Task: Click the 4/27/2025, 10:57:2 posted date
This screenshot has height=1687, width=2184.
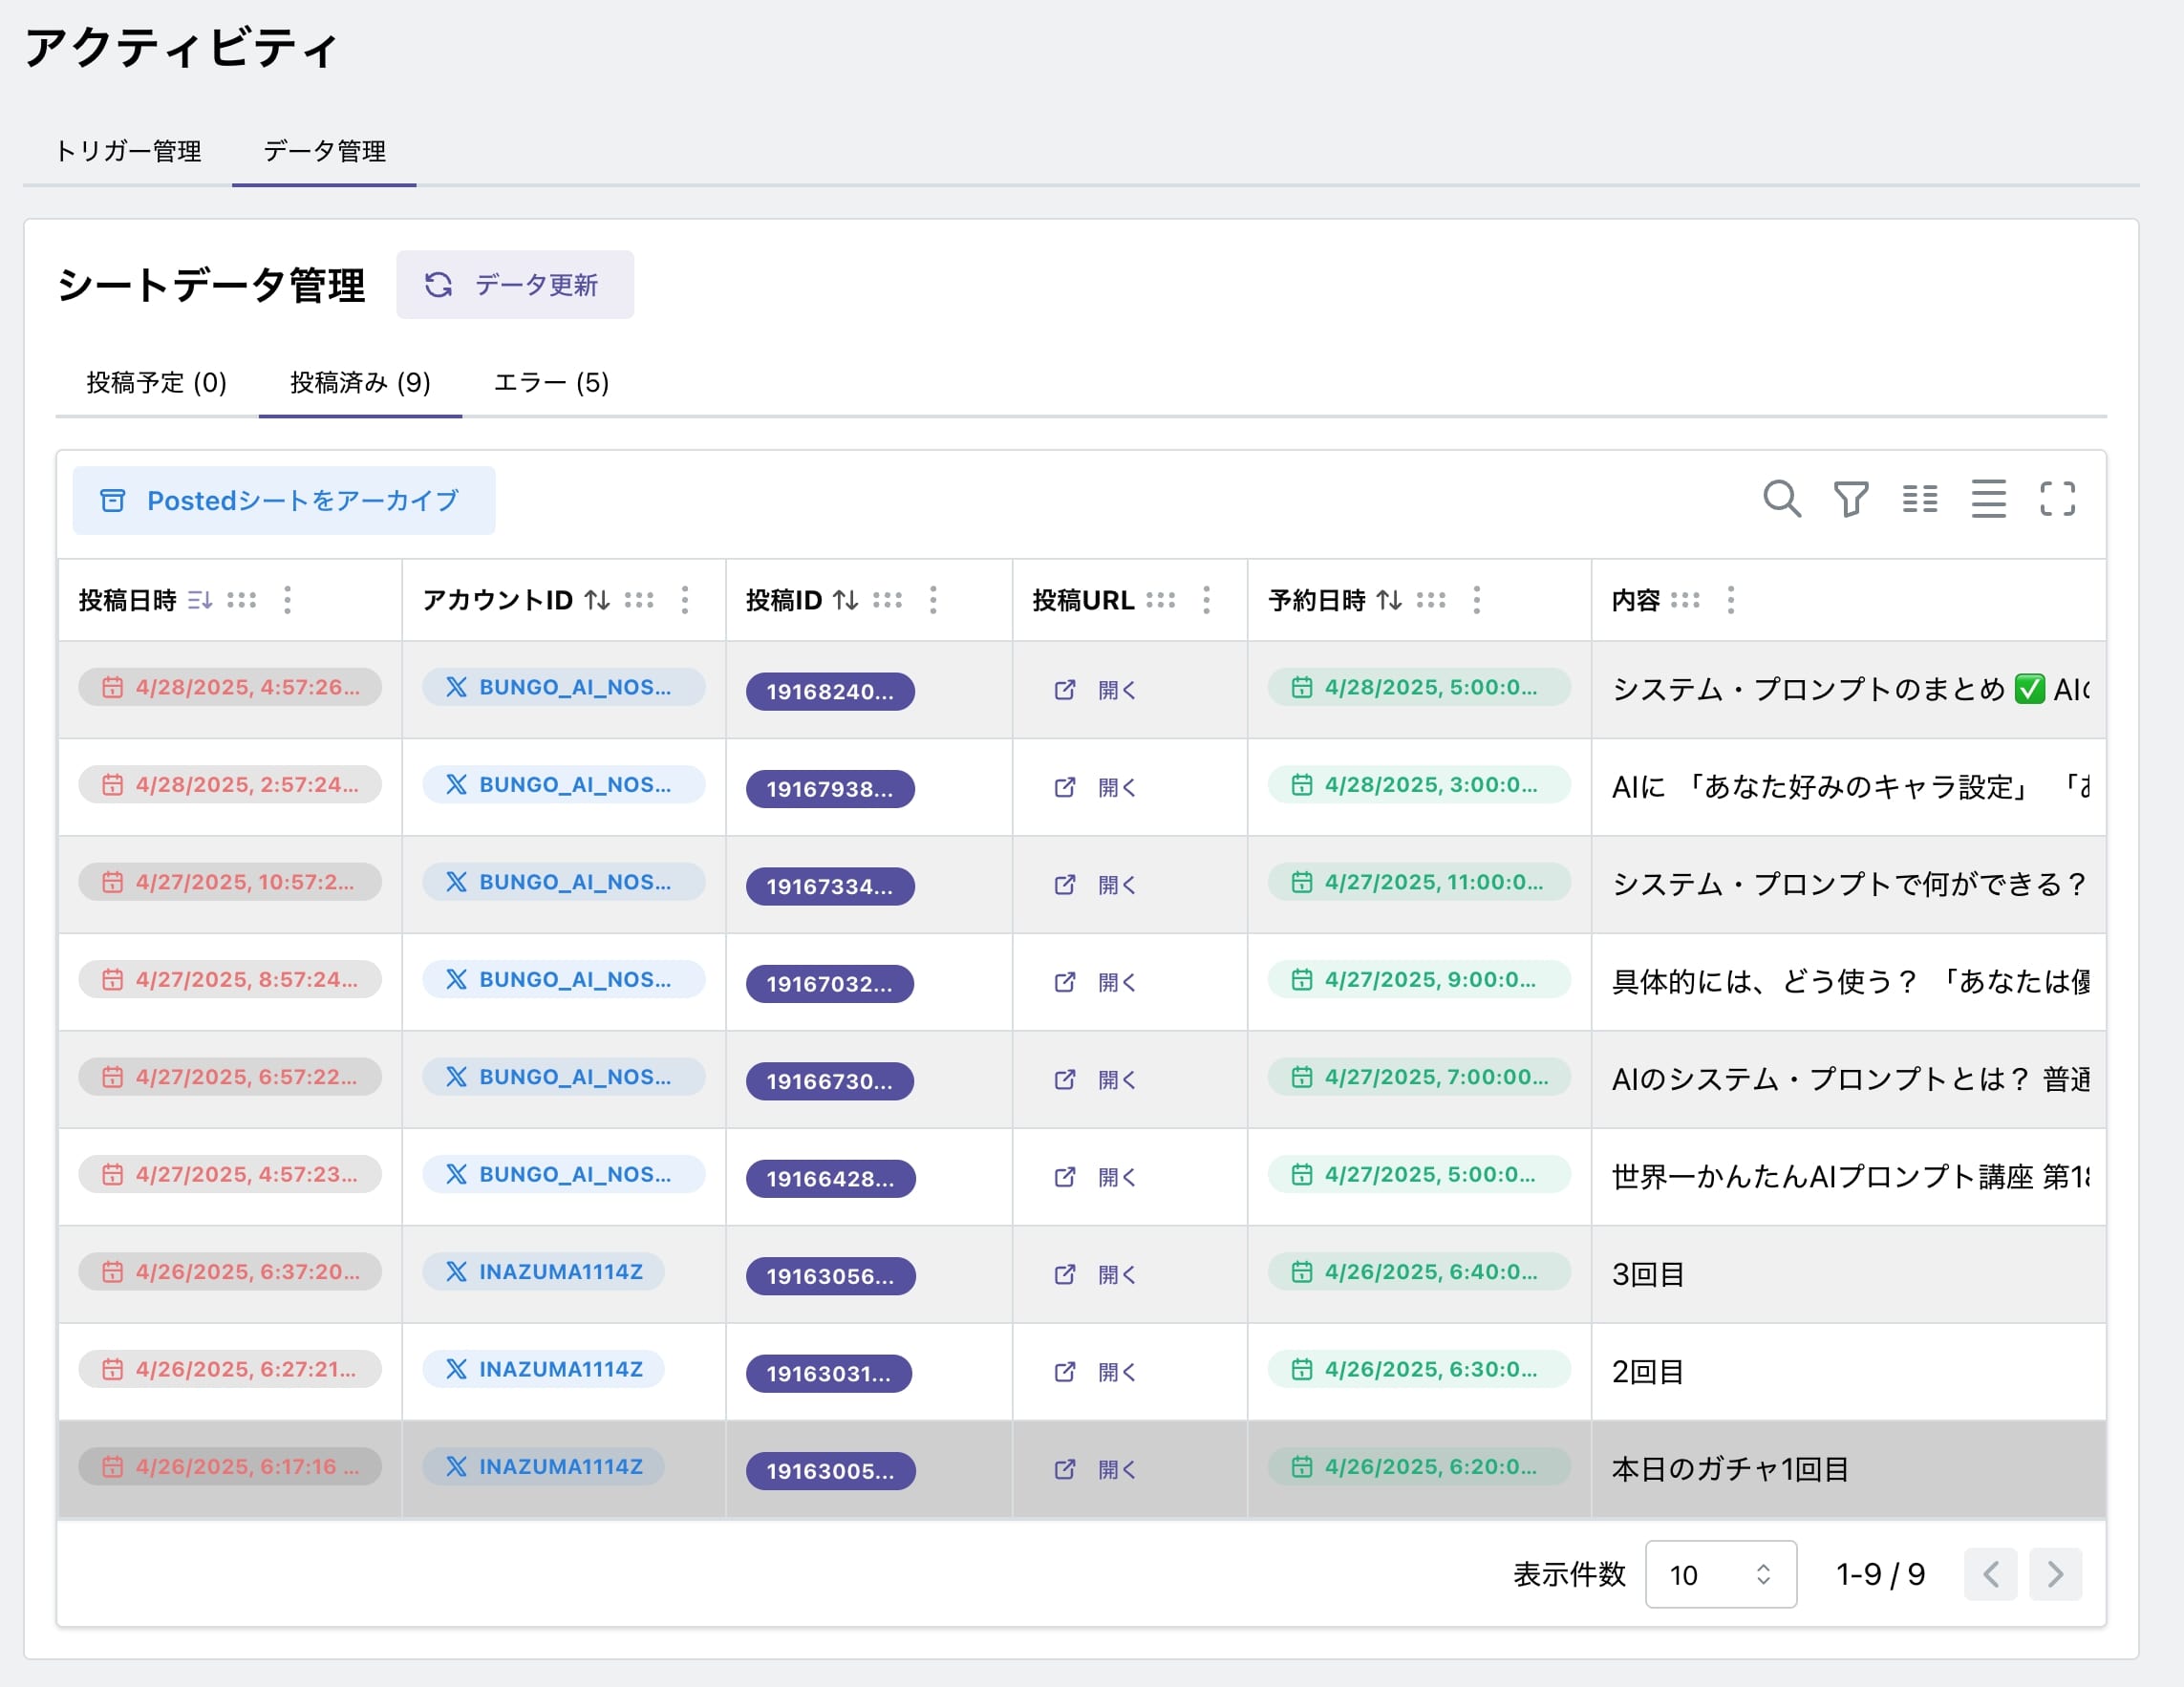Action: coord(230,882)
